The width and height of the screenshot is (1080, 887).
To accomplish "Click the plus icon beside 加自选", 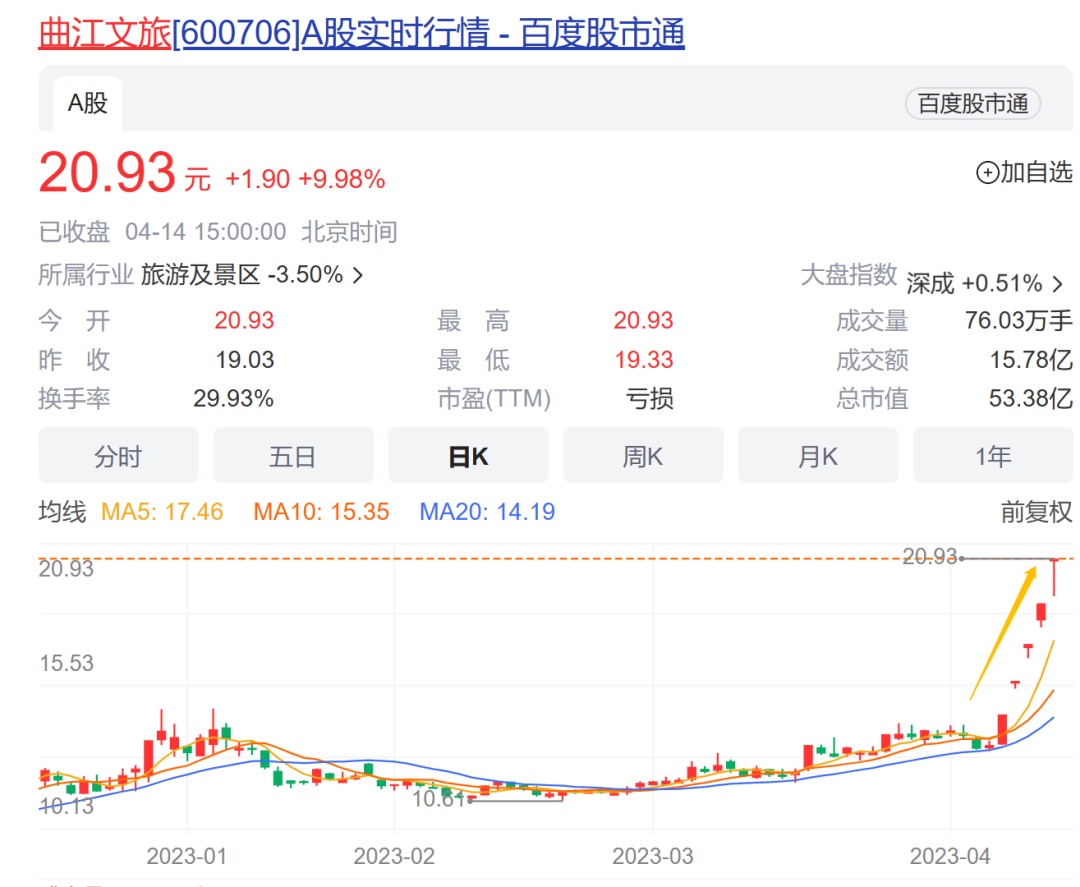I will tap(987, 172).
